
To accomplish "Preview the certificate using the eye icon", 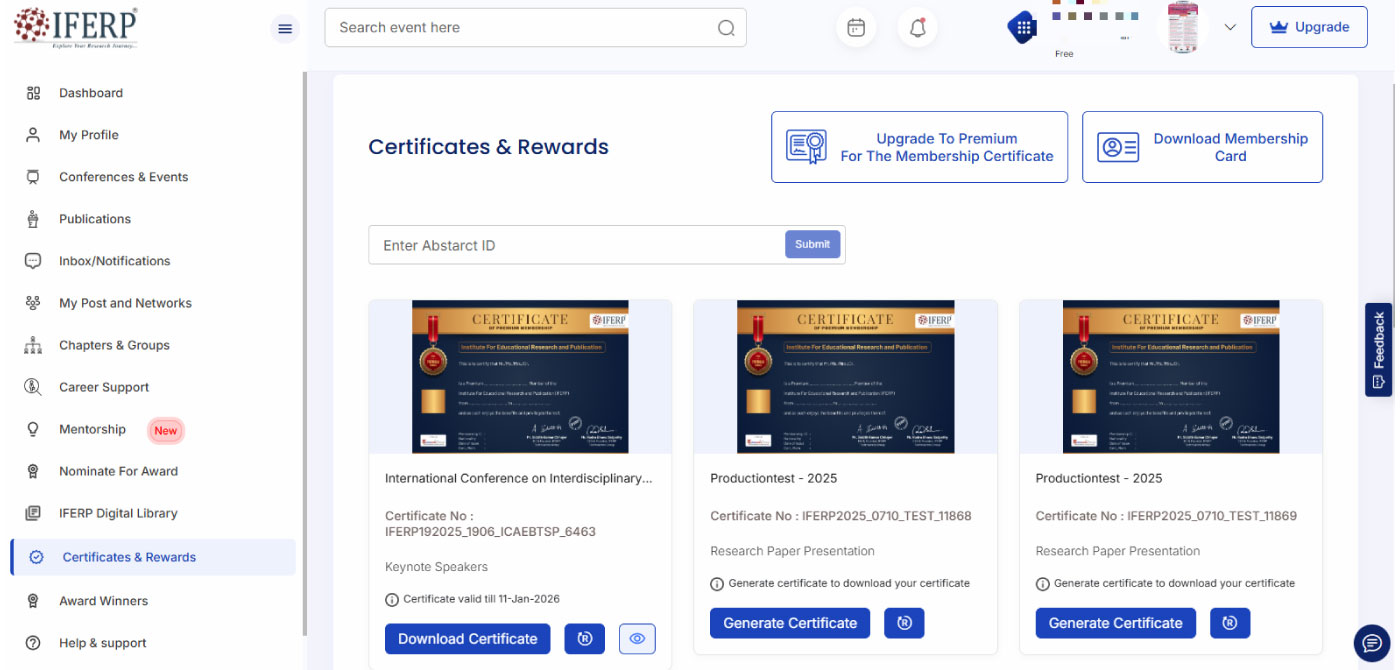I will [637, 638].
